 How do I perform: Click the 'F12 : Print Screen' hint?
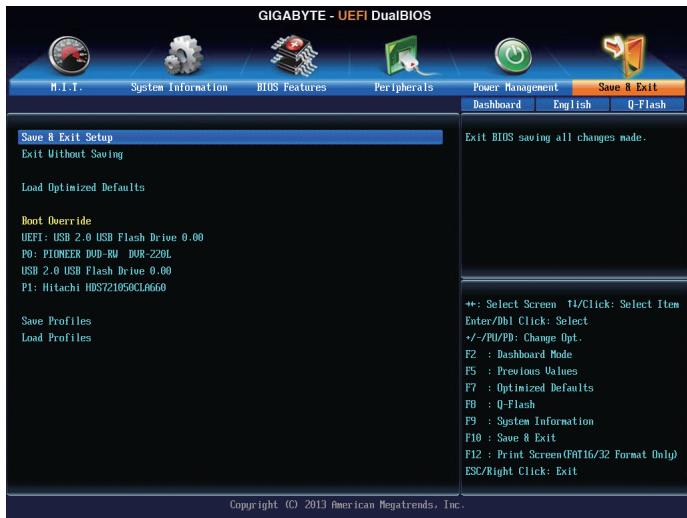click(571, 454)
